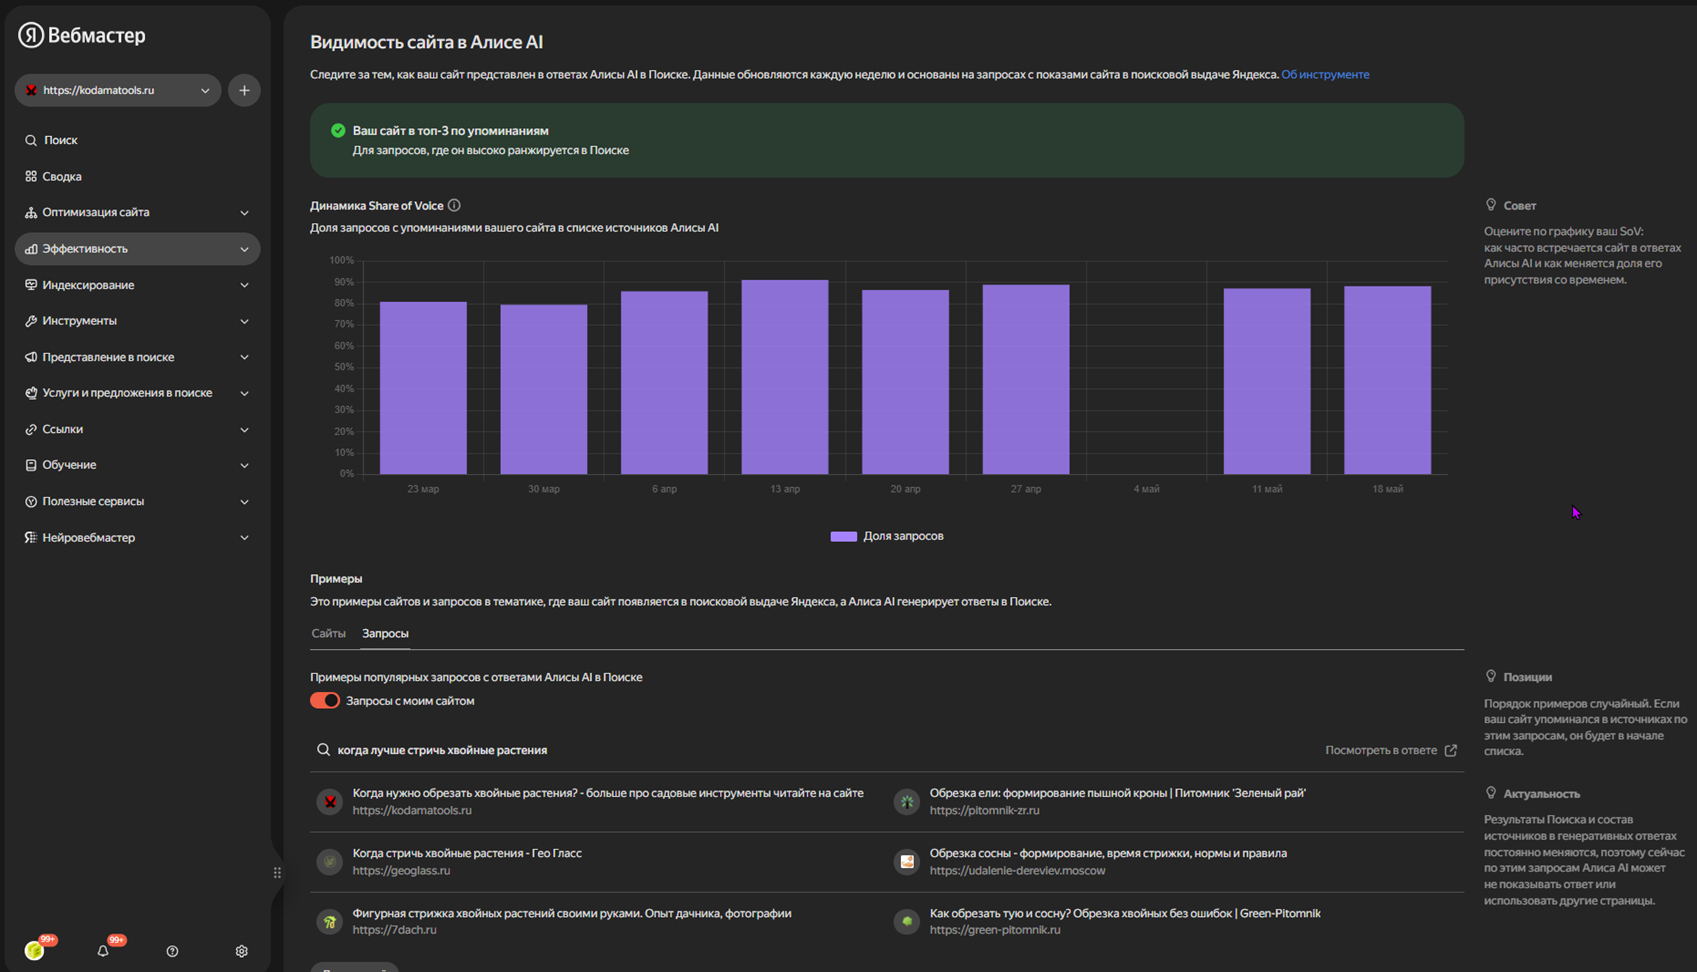Expand the Нейровебмастер chevron
The image size is (1697, 972).
click(244, 538)
